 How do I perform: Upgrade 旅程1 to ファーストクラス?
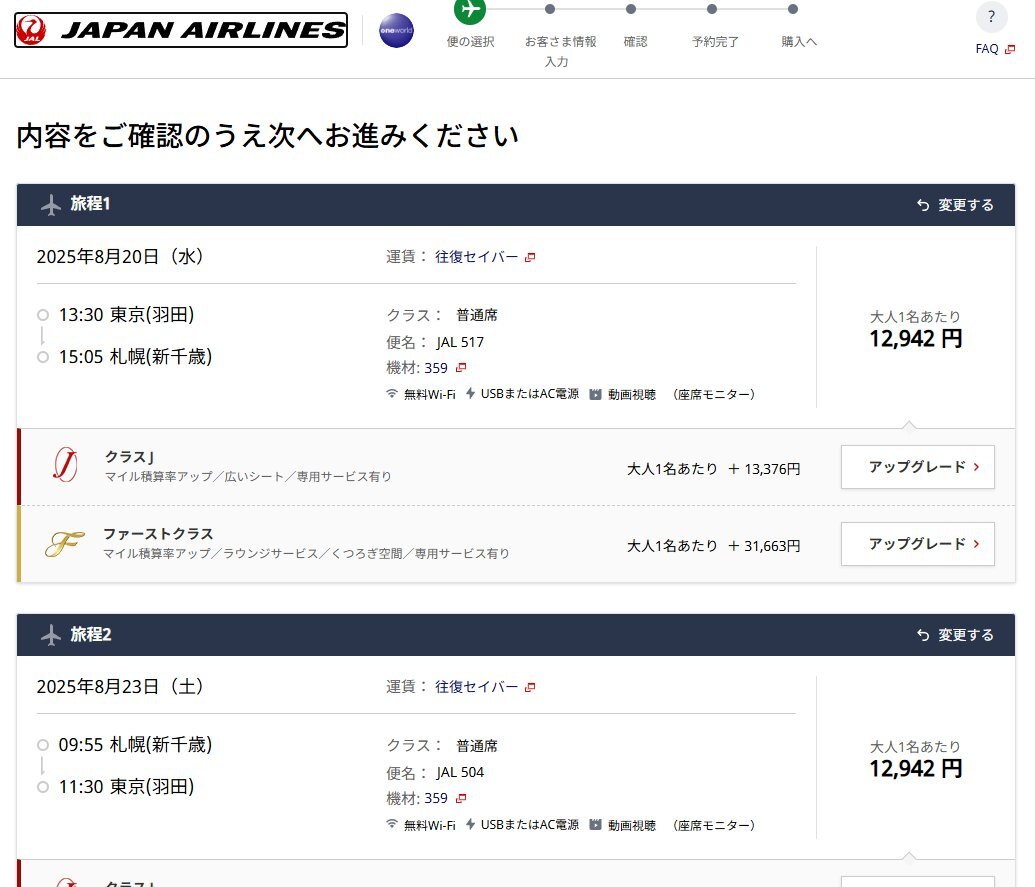click(x=918, y=544)
